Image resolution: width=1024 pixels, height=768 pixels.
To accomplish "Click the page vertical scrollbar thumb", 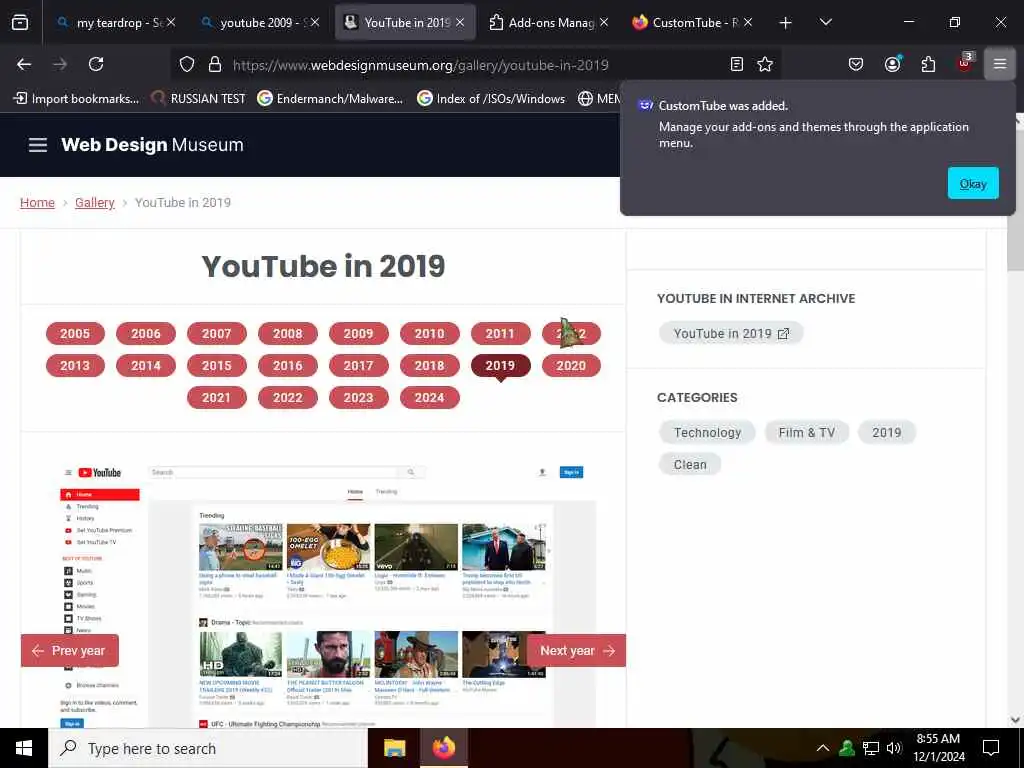I will pyautogui.click(x=1016, y=199).
